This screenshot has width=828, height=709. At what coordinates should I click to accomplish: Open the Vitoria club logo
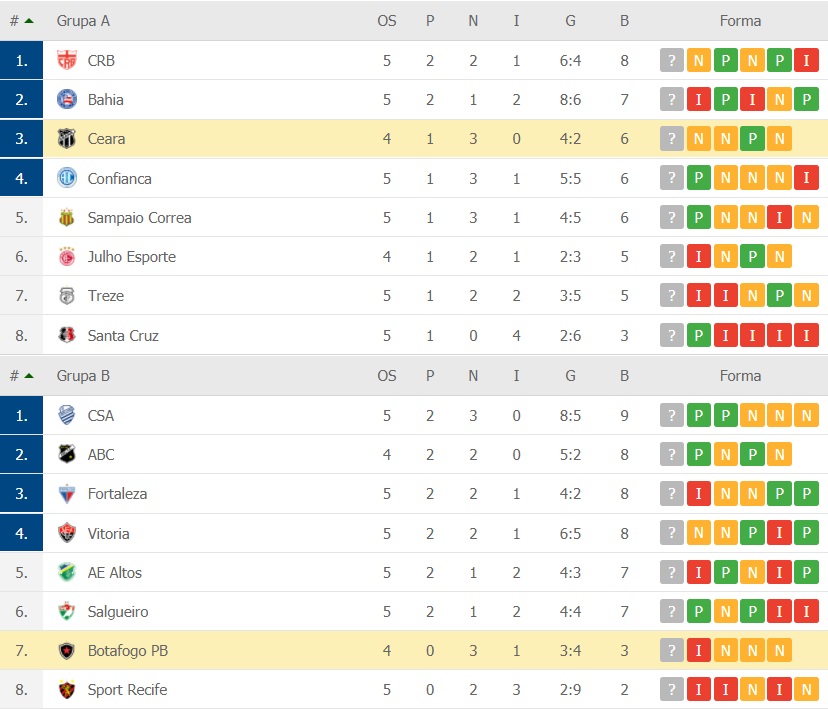[67, 533]
